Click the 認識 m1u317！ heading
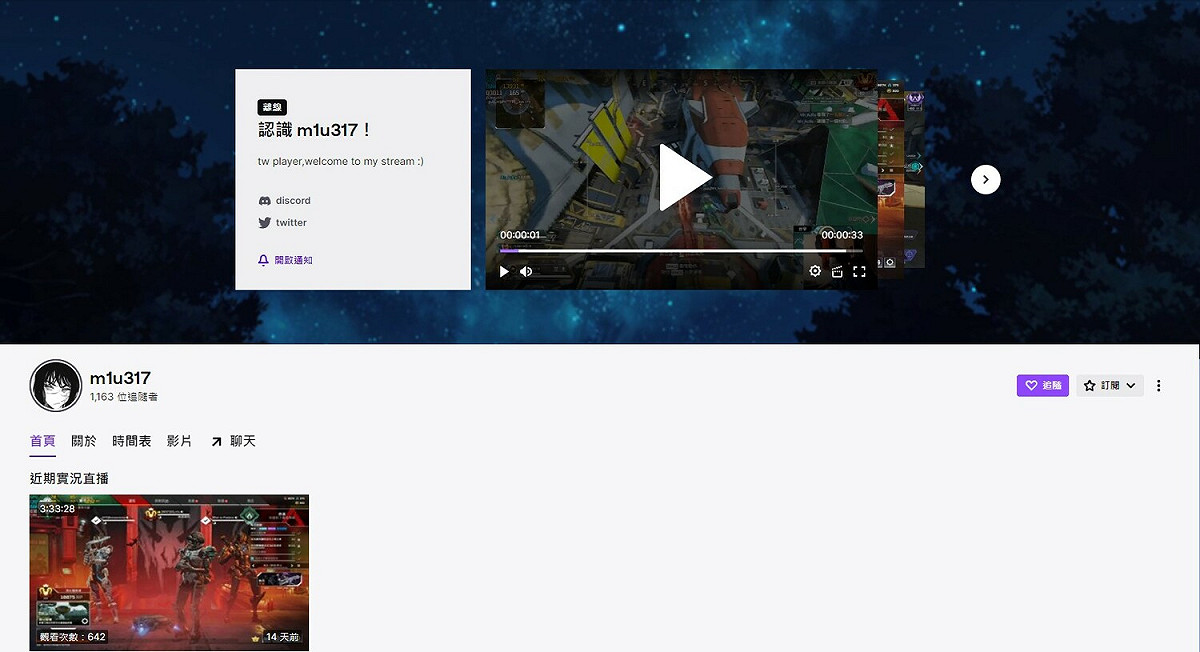The width and height of the screenshot is (1200, 652). [315, 130]
